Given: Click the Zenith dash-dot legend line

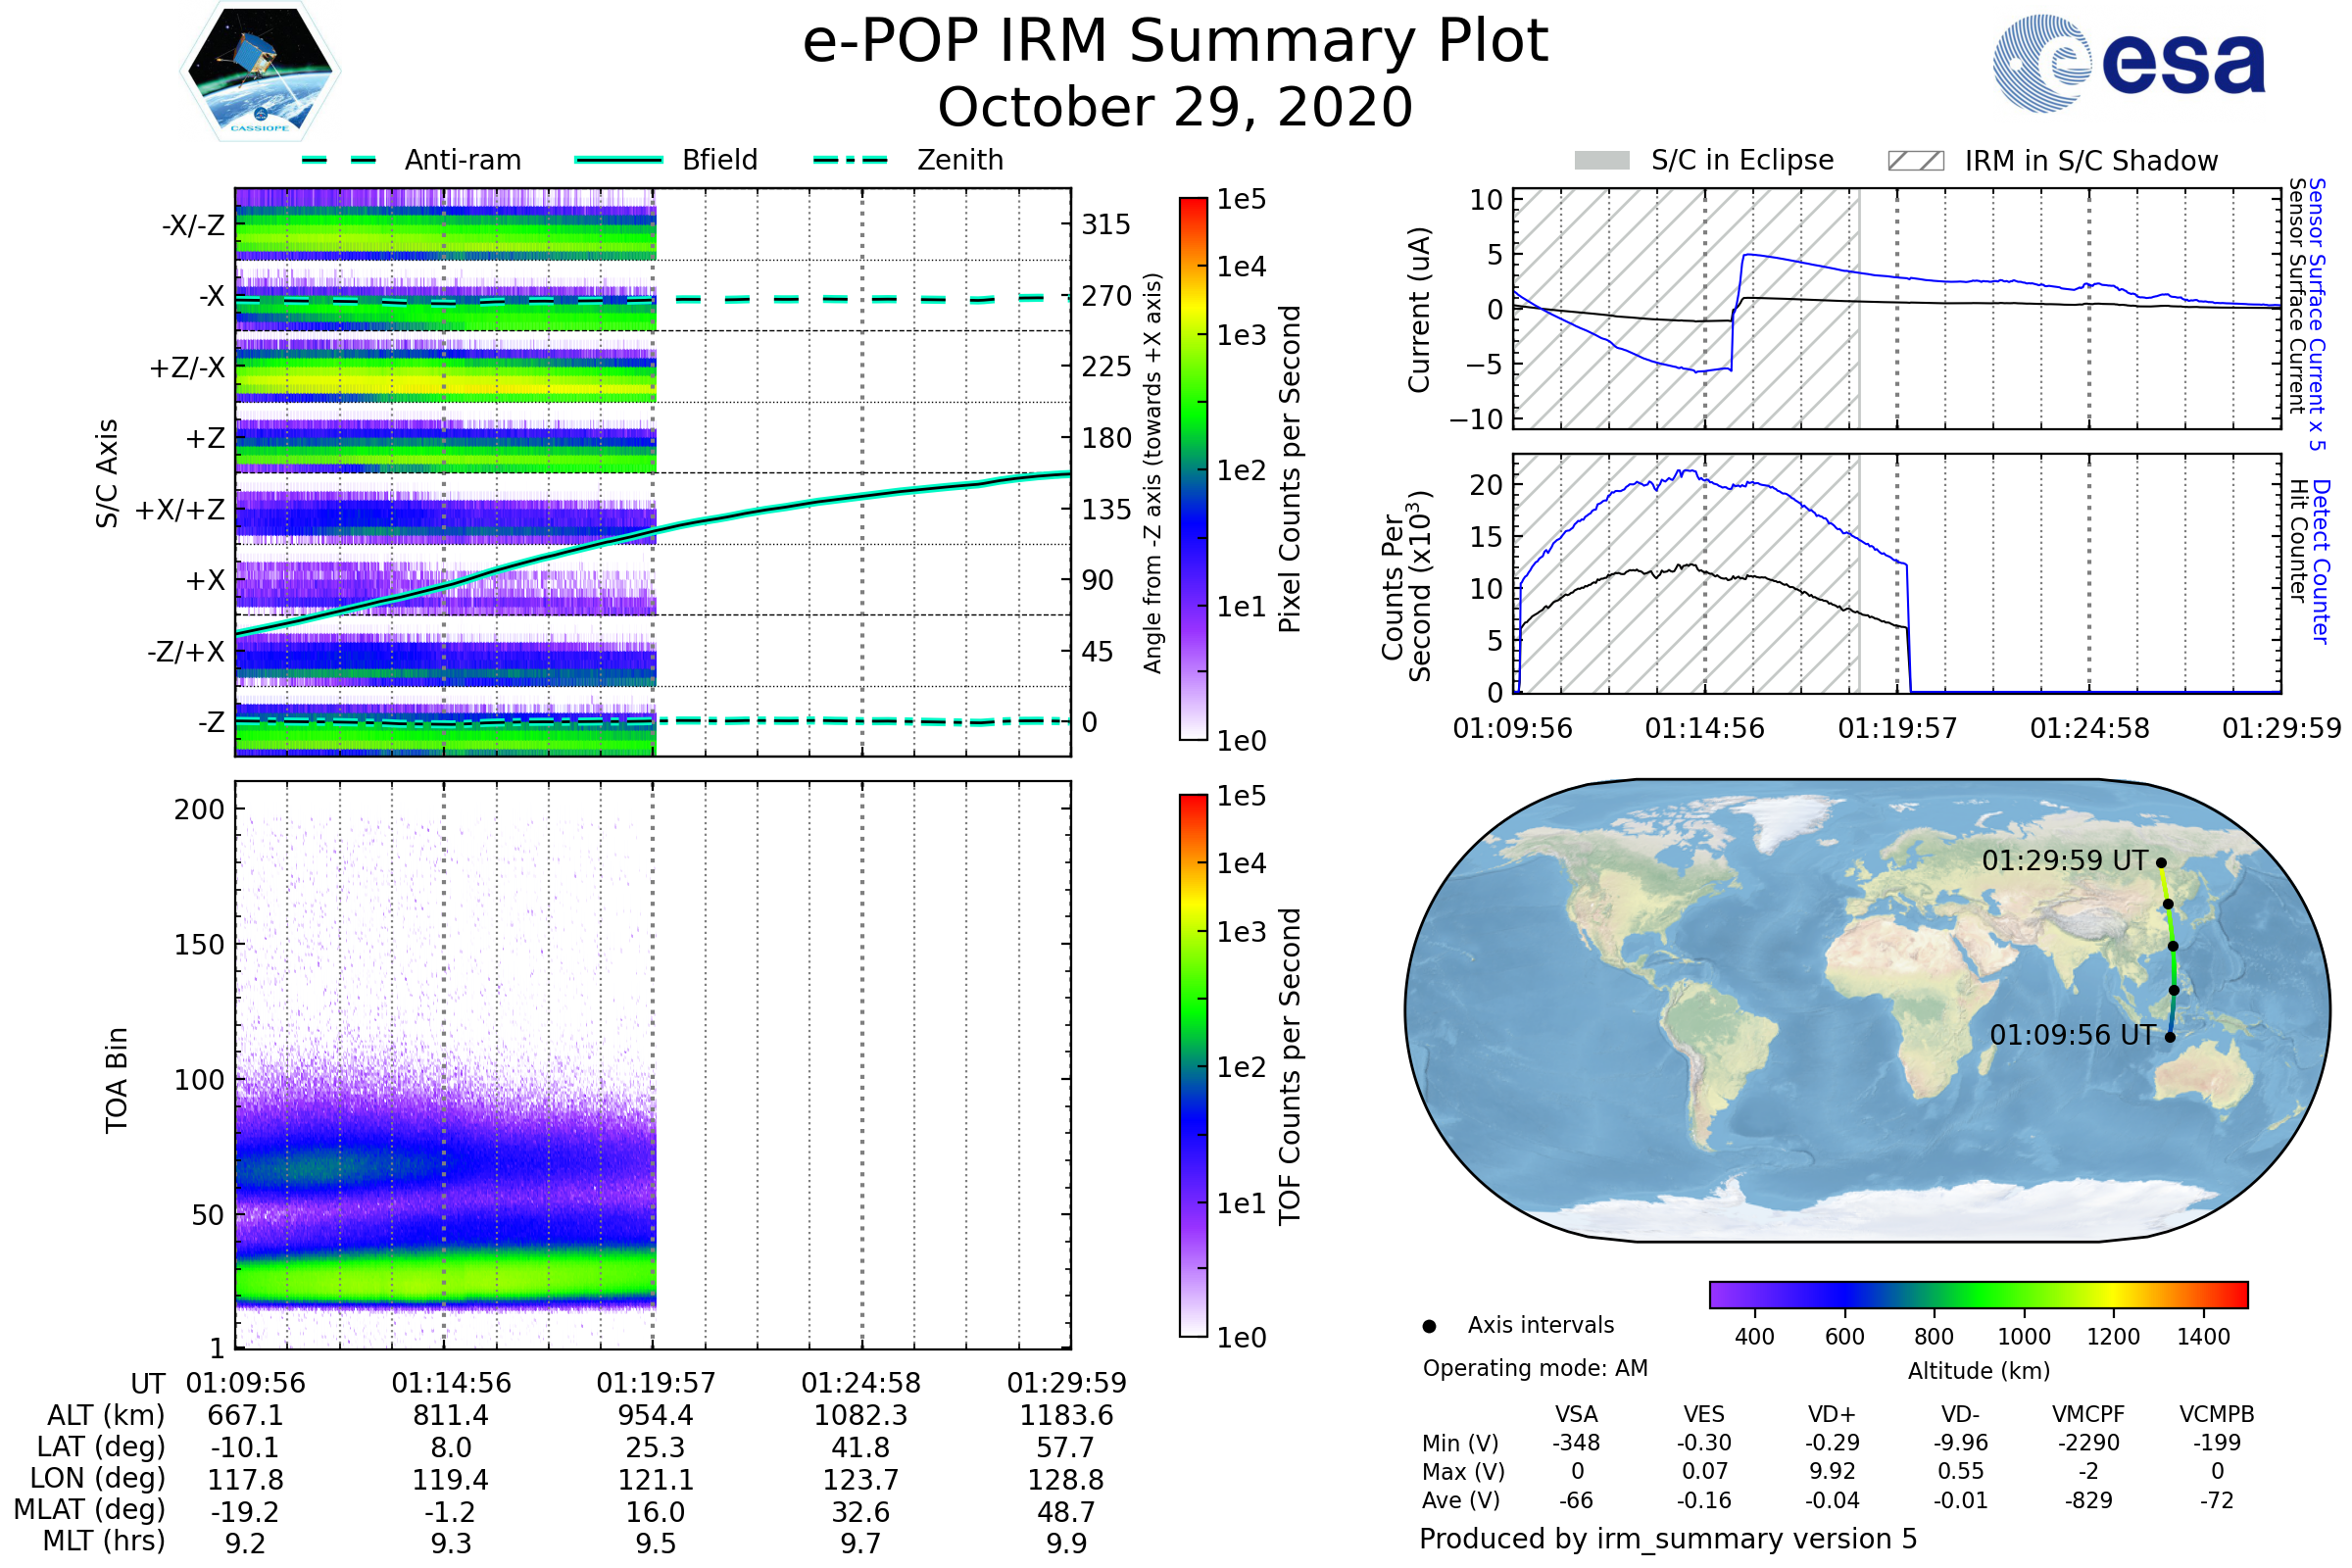Looking at the screenshot, I should [x=850, y=160].
